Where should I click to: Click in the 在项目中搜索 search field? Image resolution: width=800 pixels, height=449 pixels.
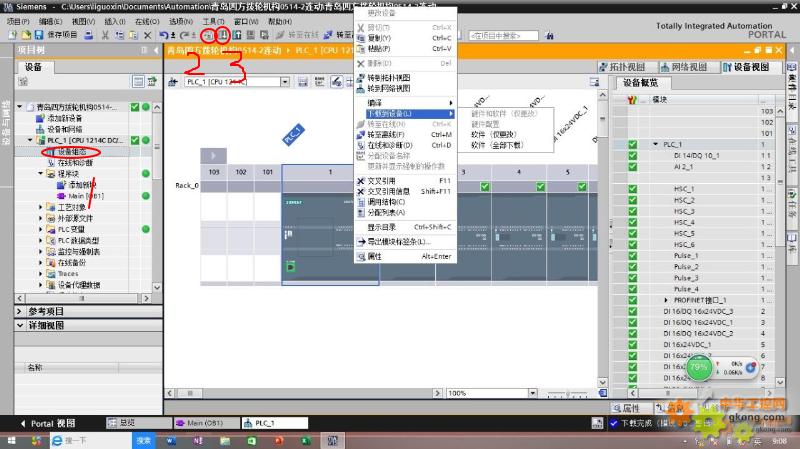tap(503, 35)
